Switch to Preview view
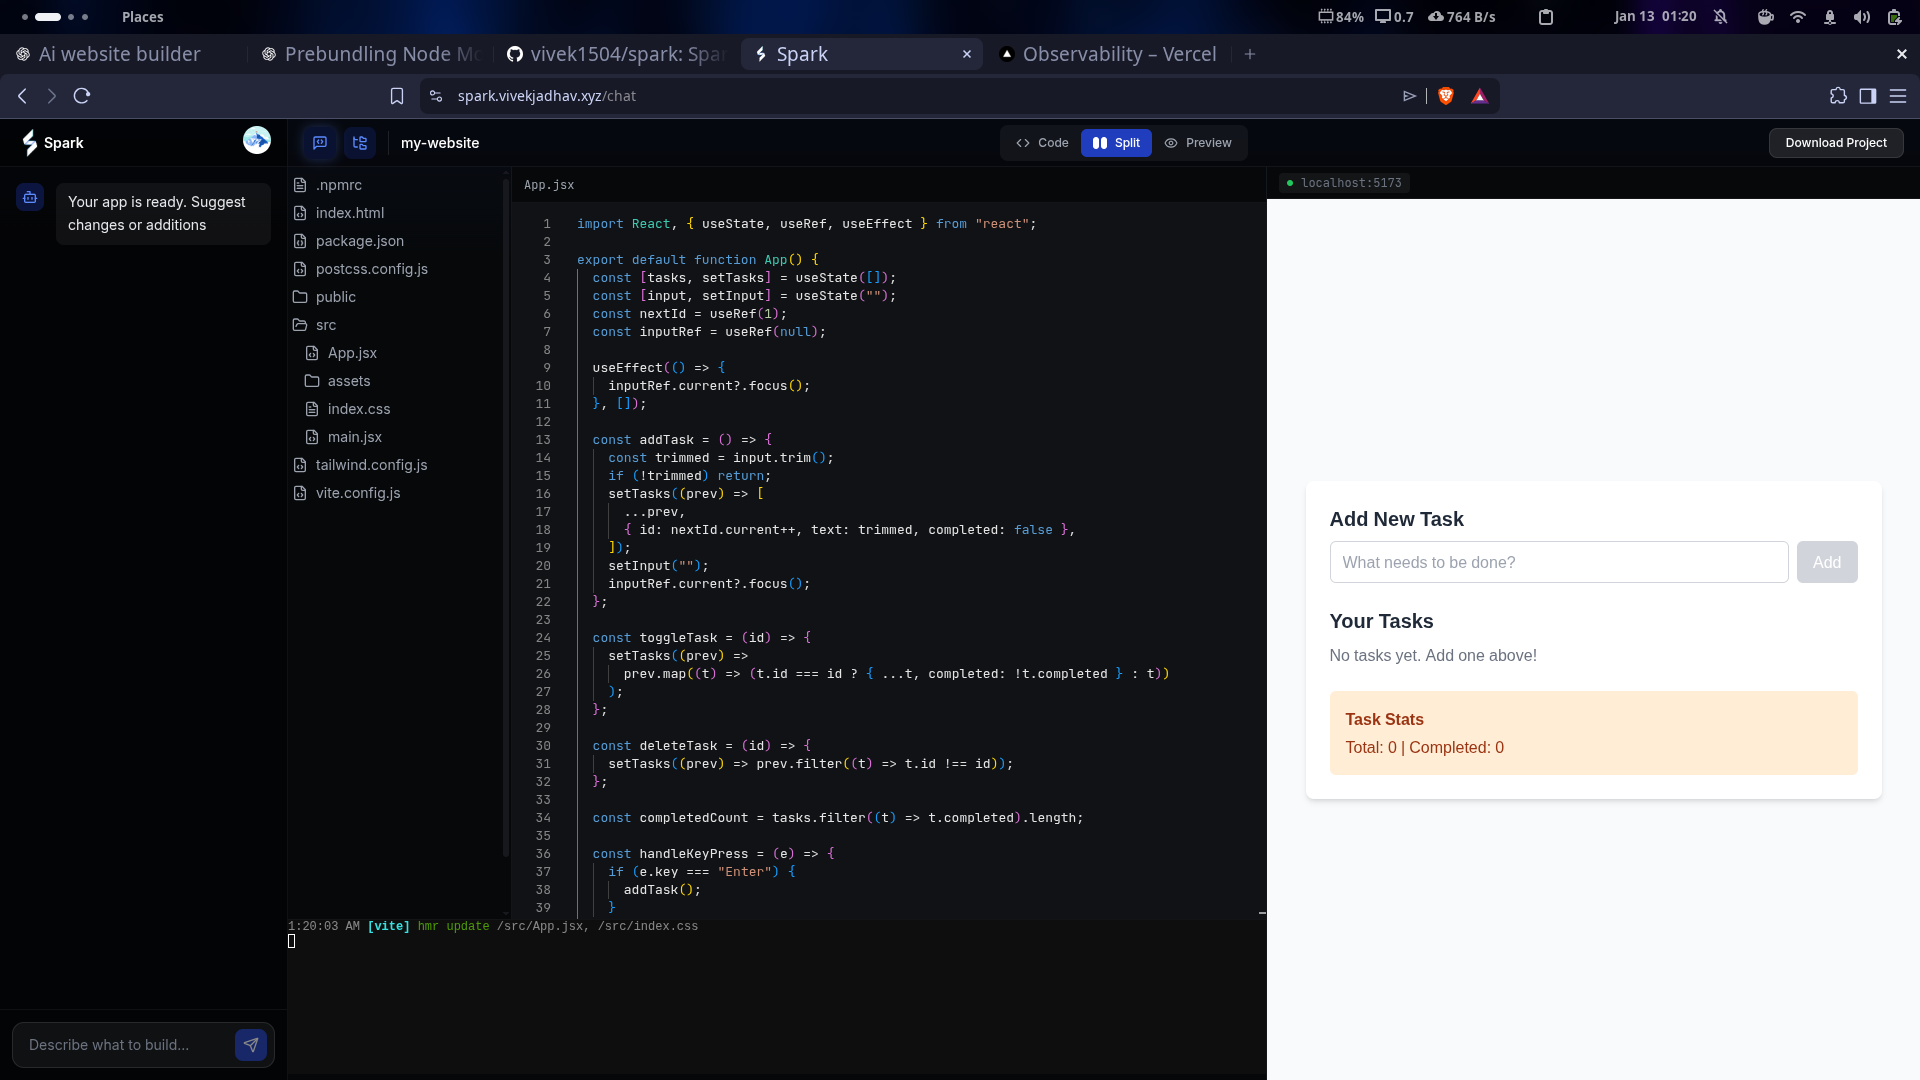 tap(1198, 143)
